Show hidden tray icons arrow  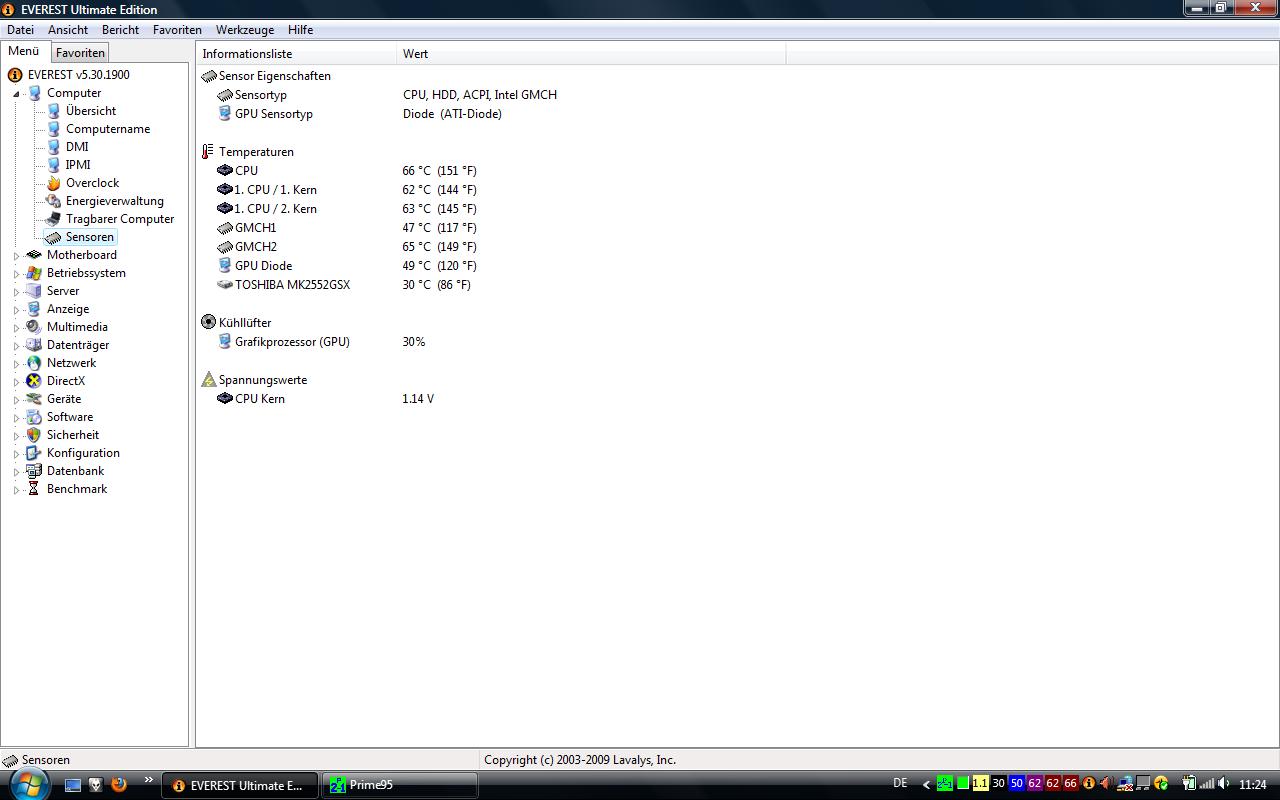[926, 785]
